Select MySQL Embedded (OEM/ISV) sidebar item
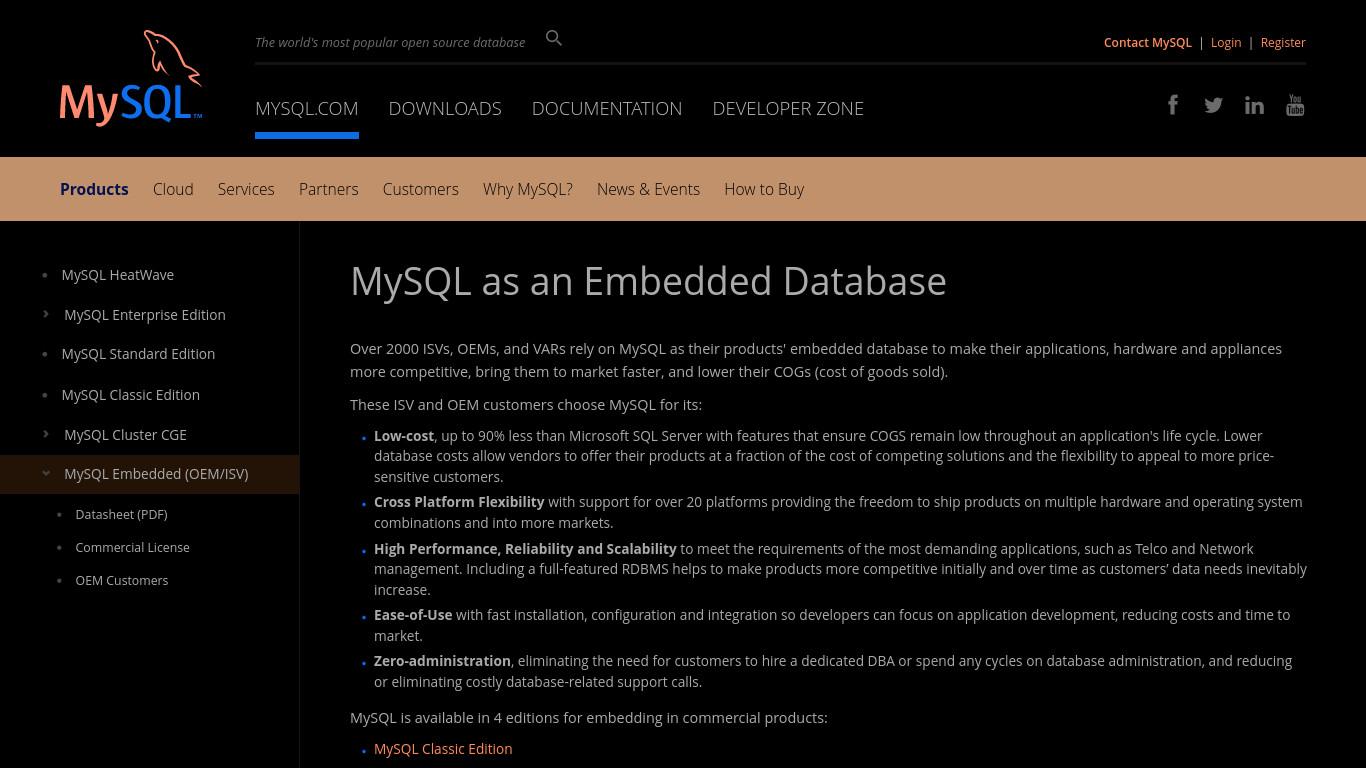 [156, 474]
